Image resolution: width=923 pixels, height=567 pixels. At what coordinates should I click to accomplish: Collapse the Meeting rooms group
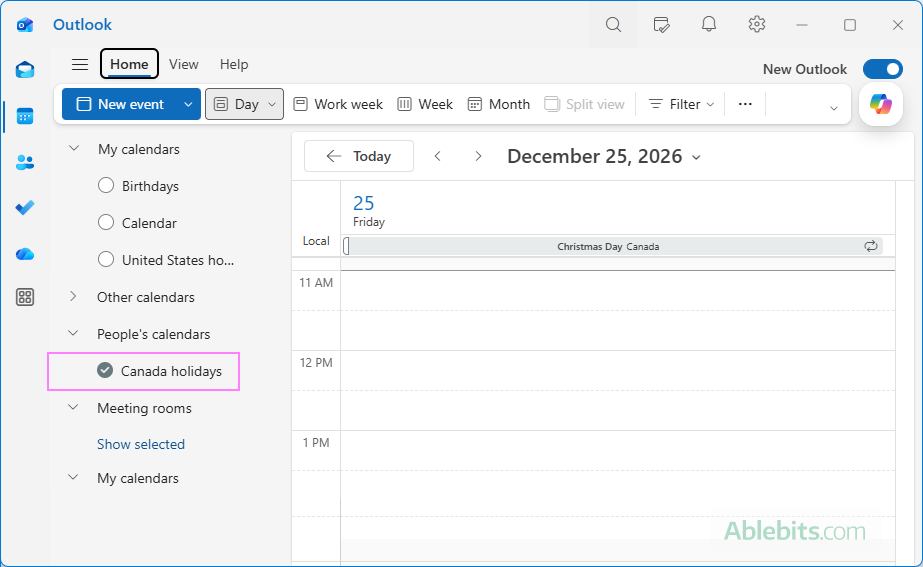click(x=73, y=407)
